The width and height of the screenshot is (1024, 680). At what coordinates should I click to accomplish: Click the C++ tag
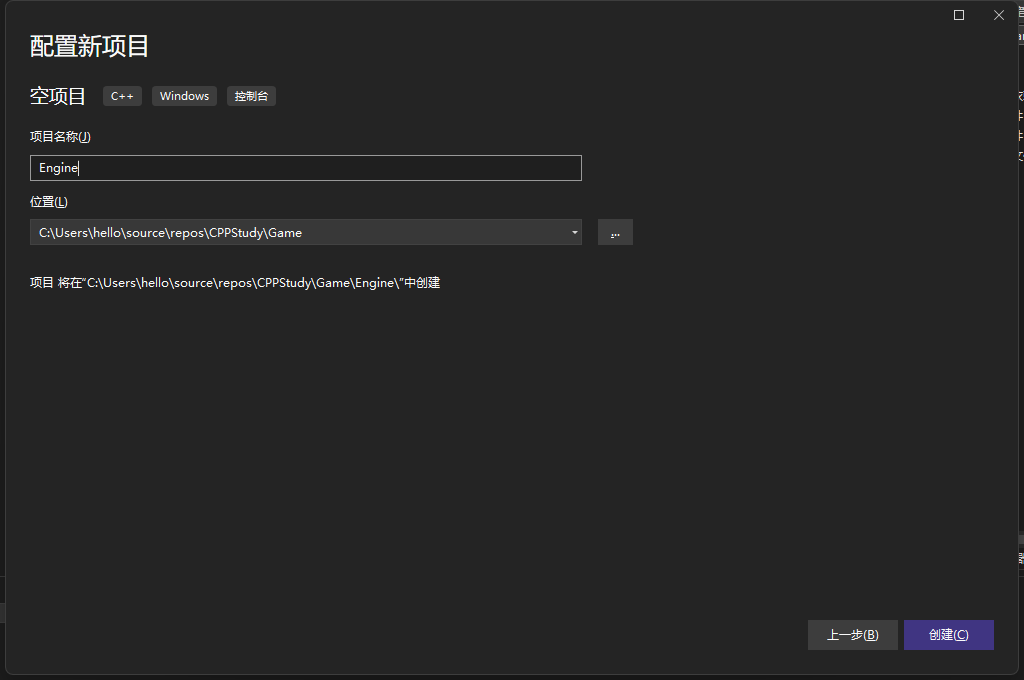point(122,96)
